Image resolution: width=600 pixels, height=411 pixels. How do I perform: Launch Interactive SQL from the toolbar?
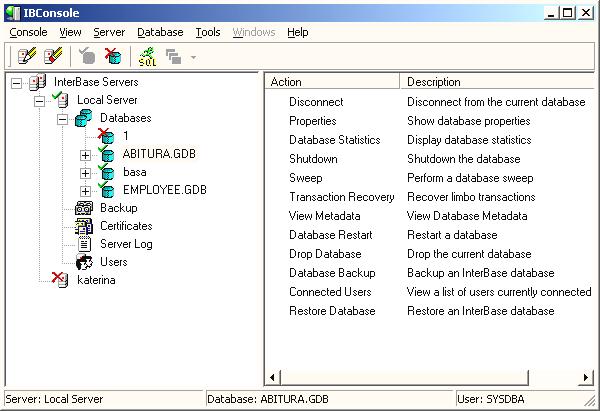[x=147, y=57]
